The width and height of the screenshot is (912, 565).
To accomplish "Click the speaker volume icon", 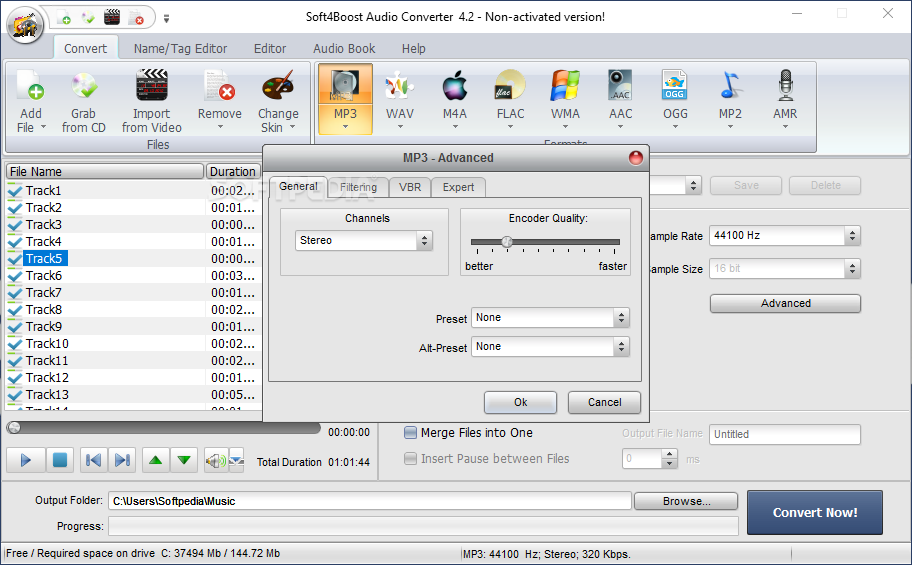I will coord(216,461).
